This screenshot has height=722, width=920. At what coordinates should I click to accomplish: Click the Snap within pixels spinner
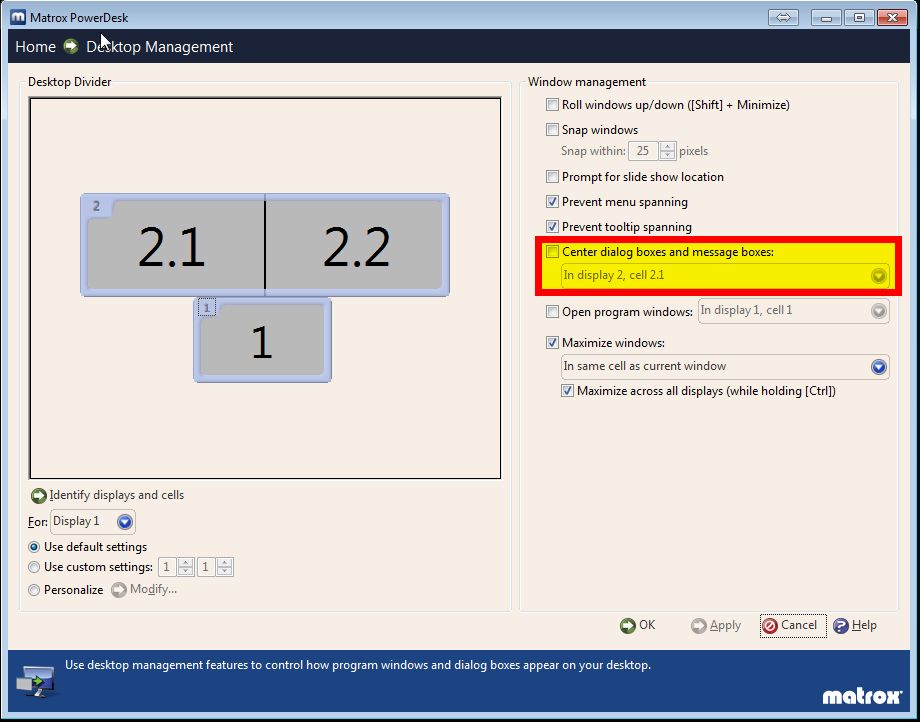(667, 151)
